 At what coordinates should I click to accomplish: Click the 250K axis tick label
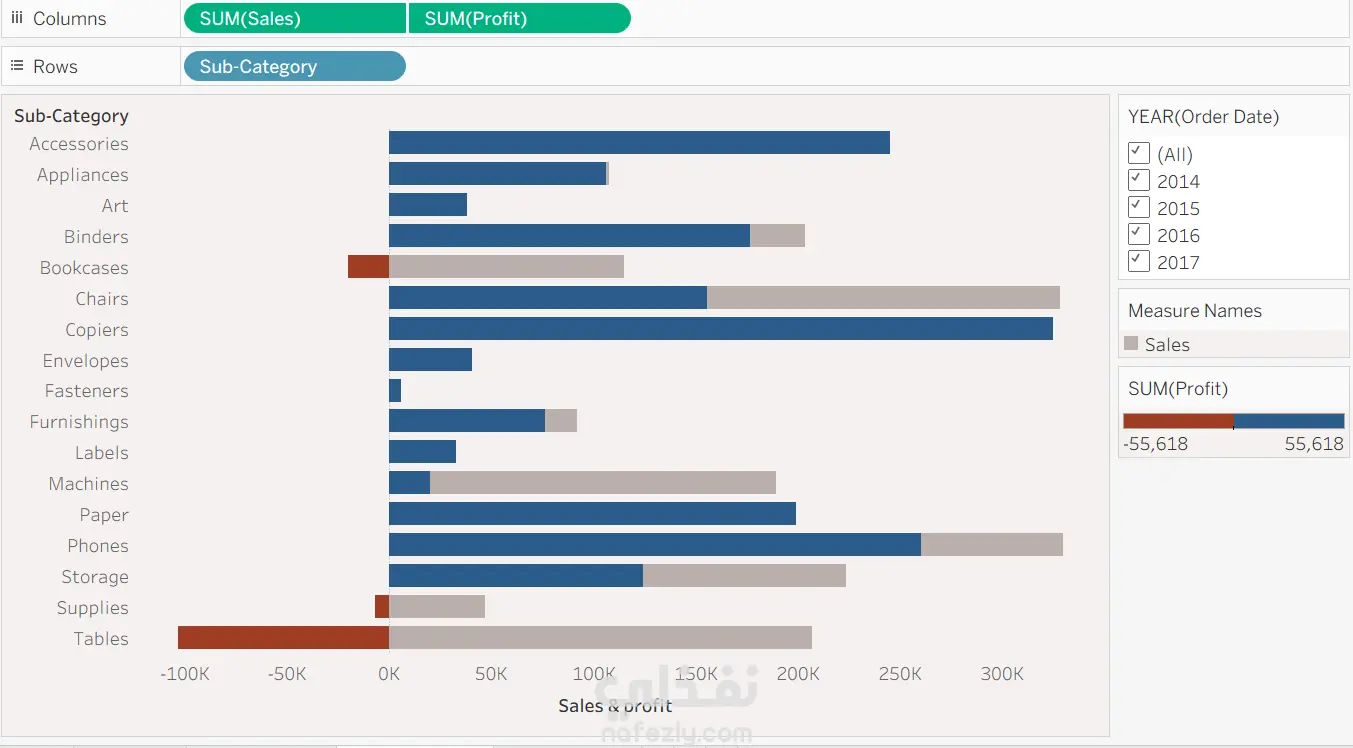[900, 674]
